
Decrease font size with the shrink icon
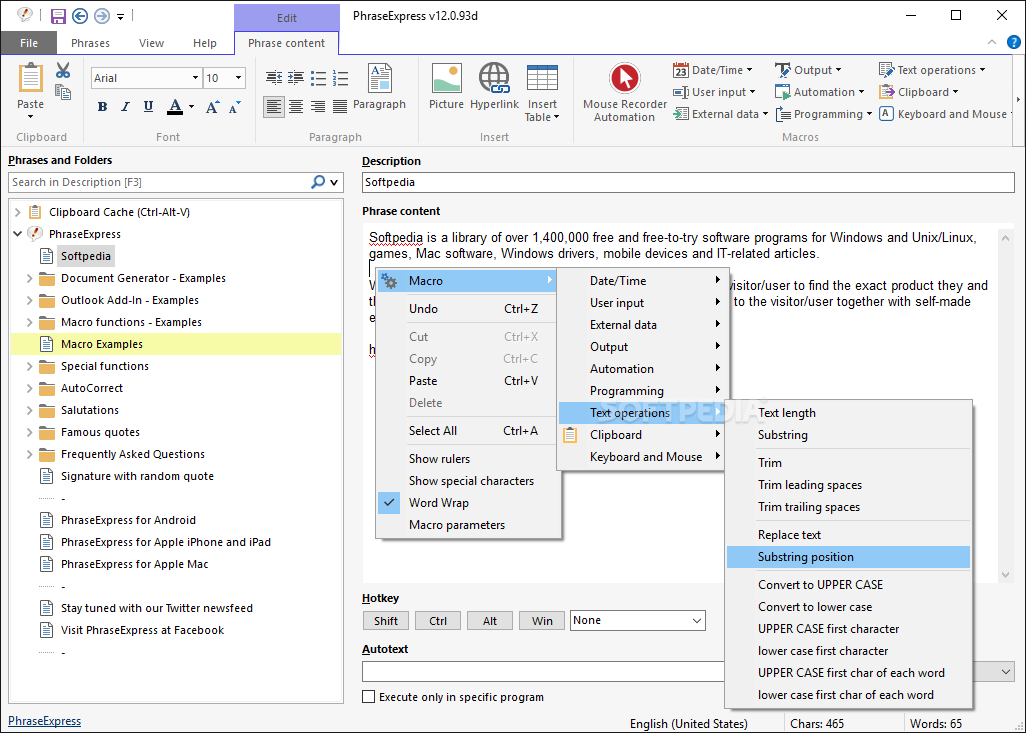tap(234, 107)
